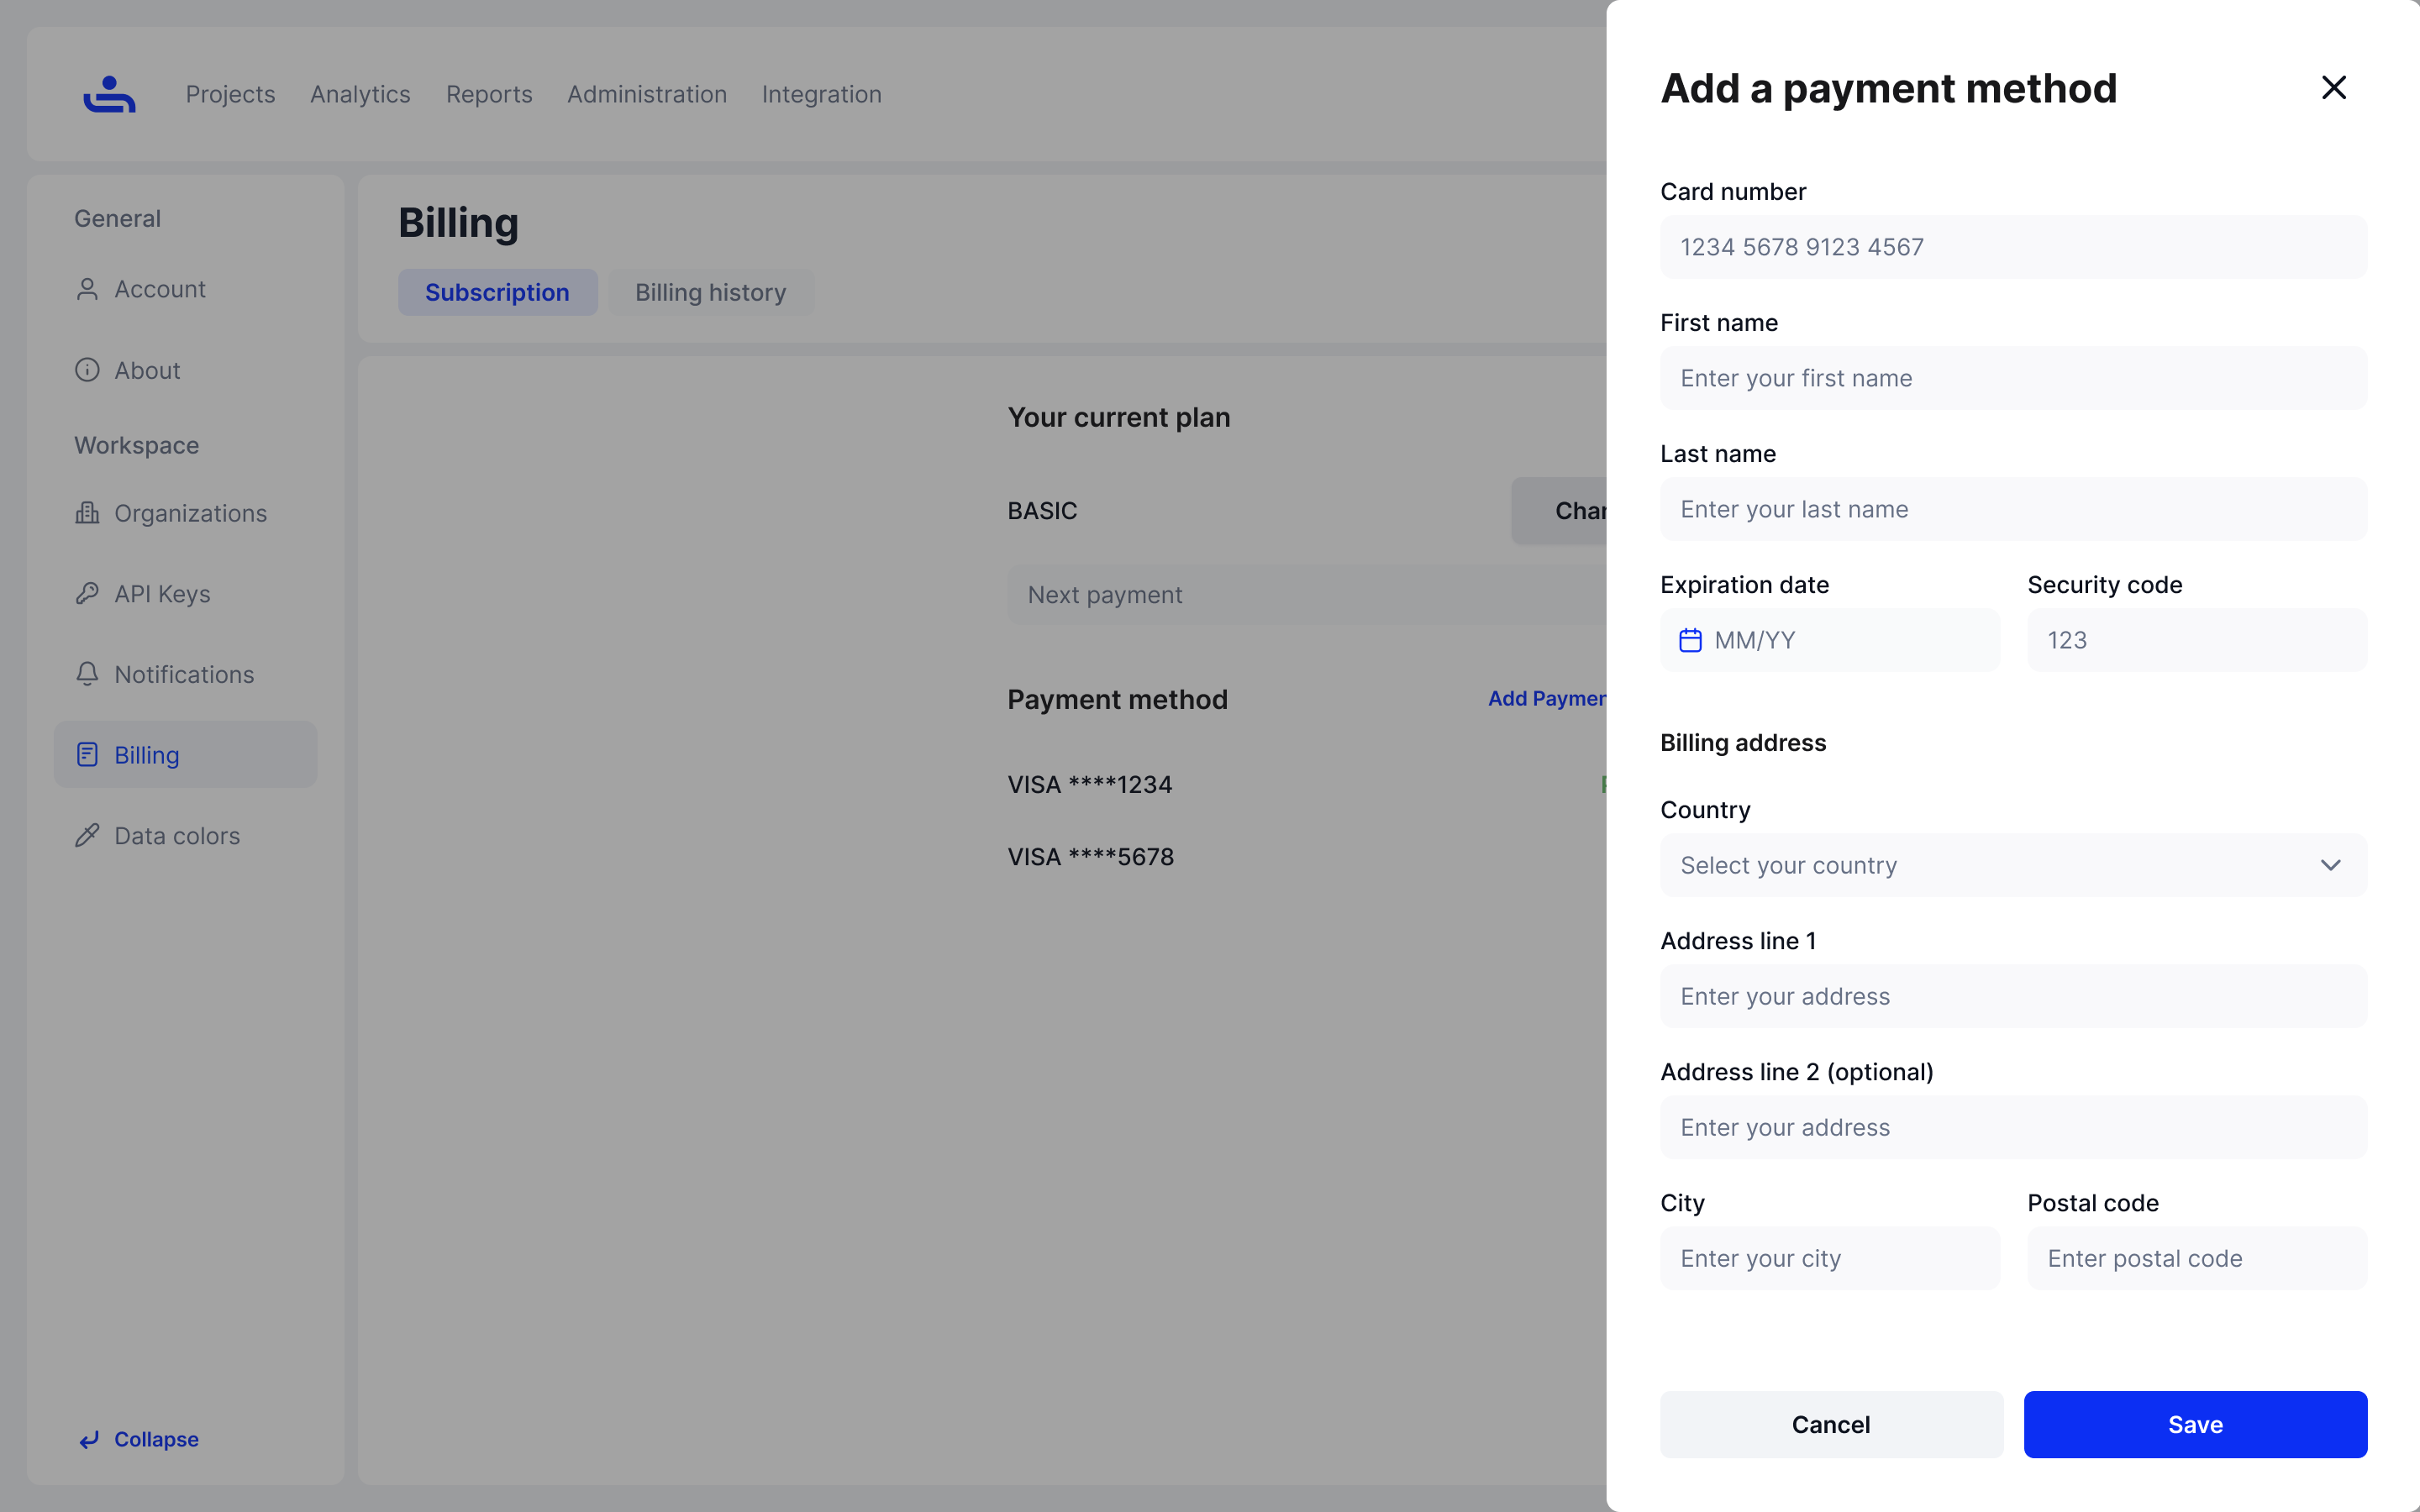The image size is (2420, 1512).
Task: Click the Organizations building icon
Action: (87, 513)
